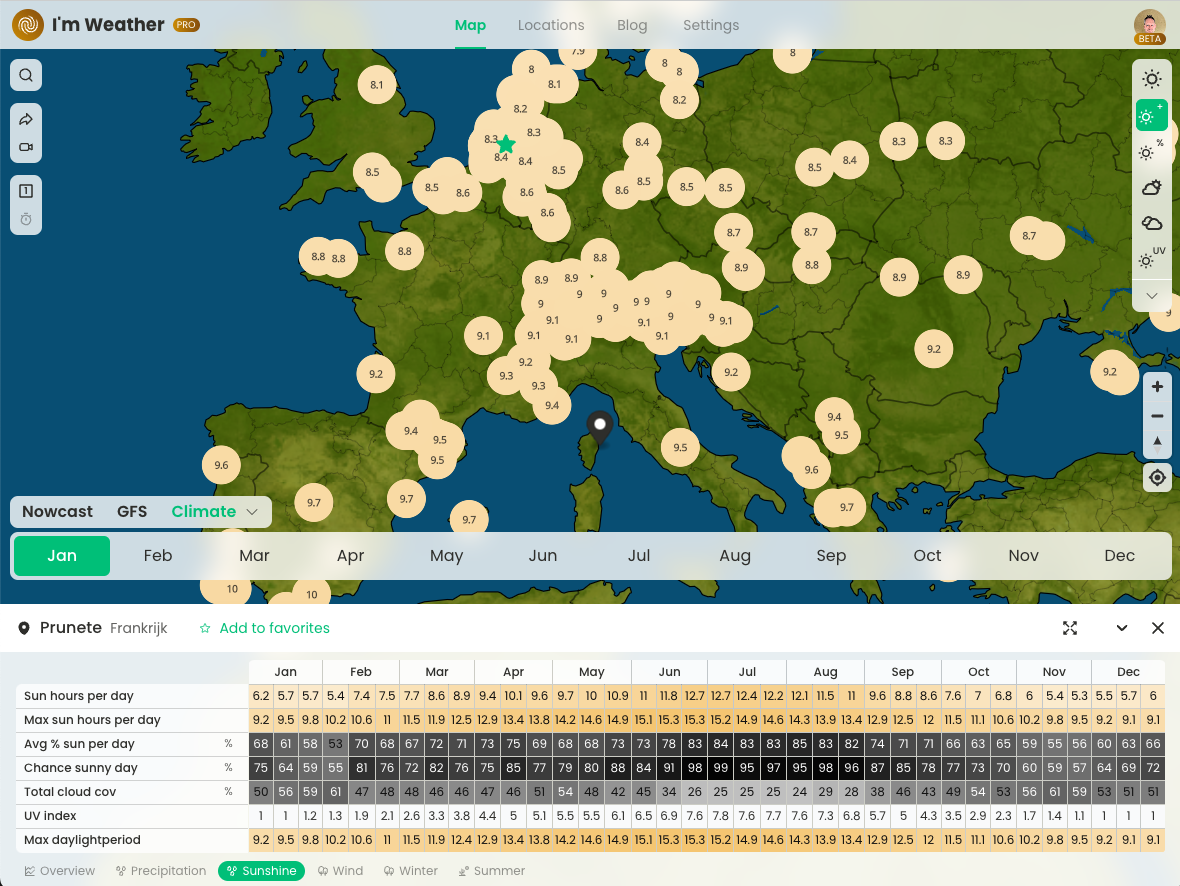Click the map zoom-in button
Viewport: 1180px width, 886px height.
[x=1156, y=386]
